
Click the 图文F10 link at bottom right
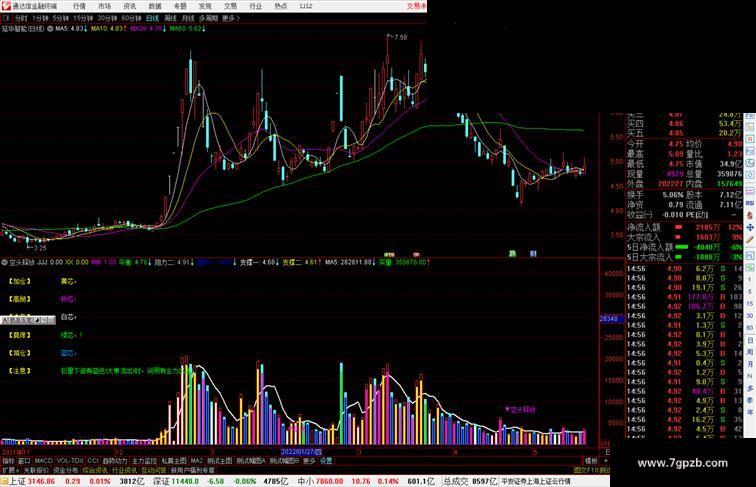(585, 470)
